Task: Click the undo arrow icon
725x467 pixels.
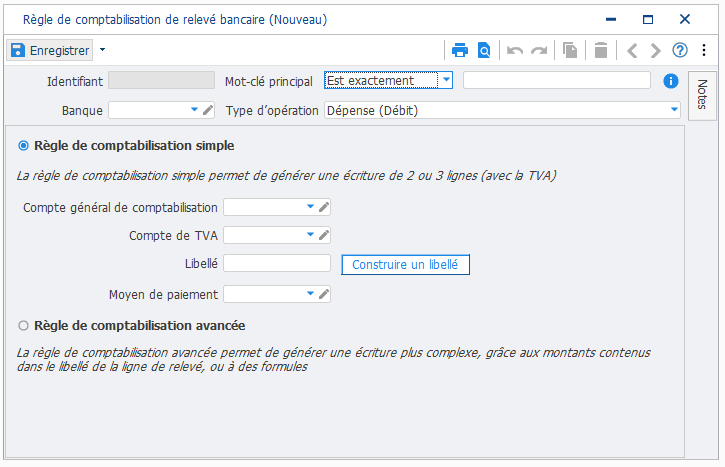Action: click(515, 50)
